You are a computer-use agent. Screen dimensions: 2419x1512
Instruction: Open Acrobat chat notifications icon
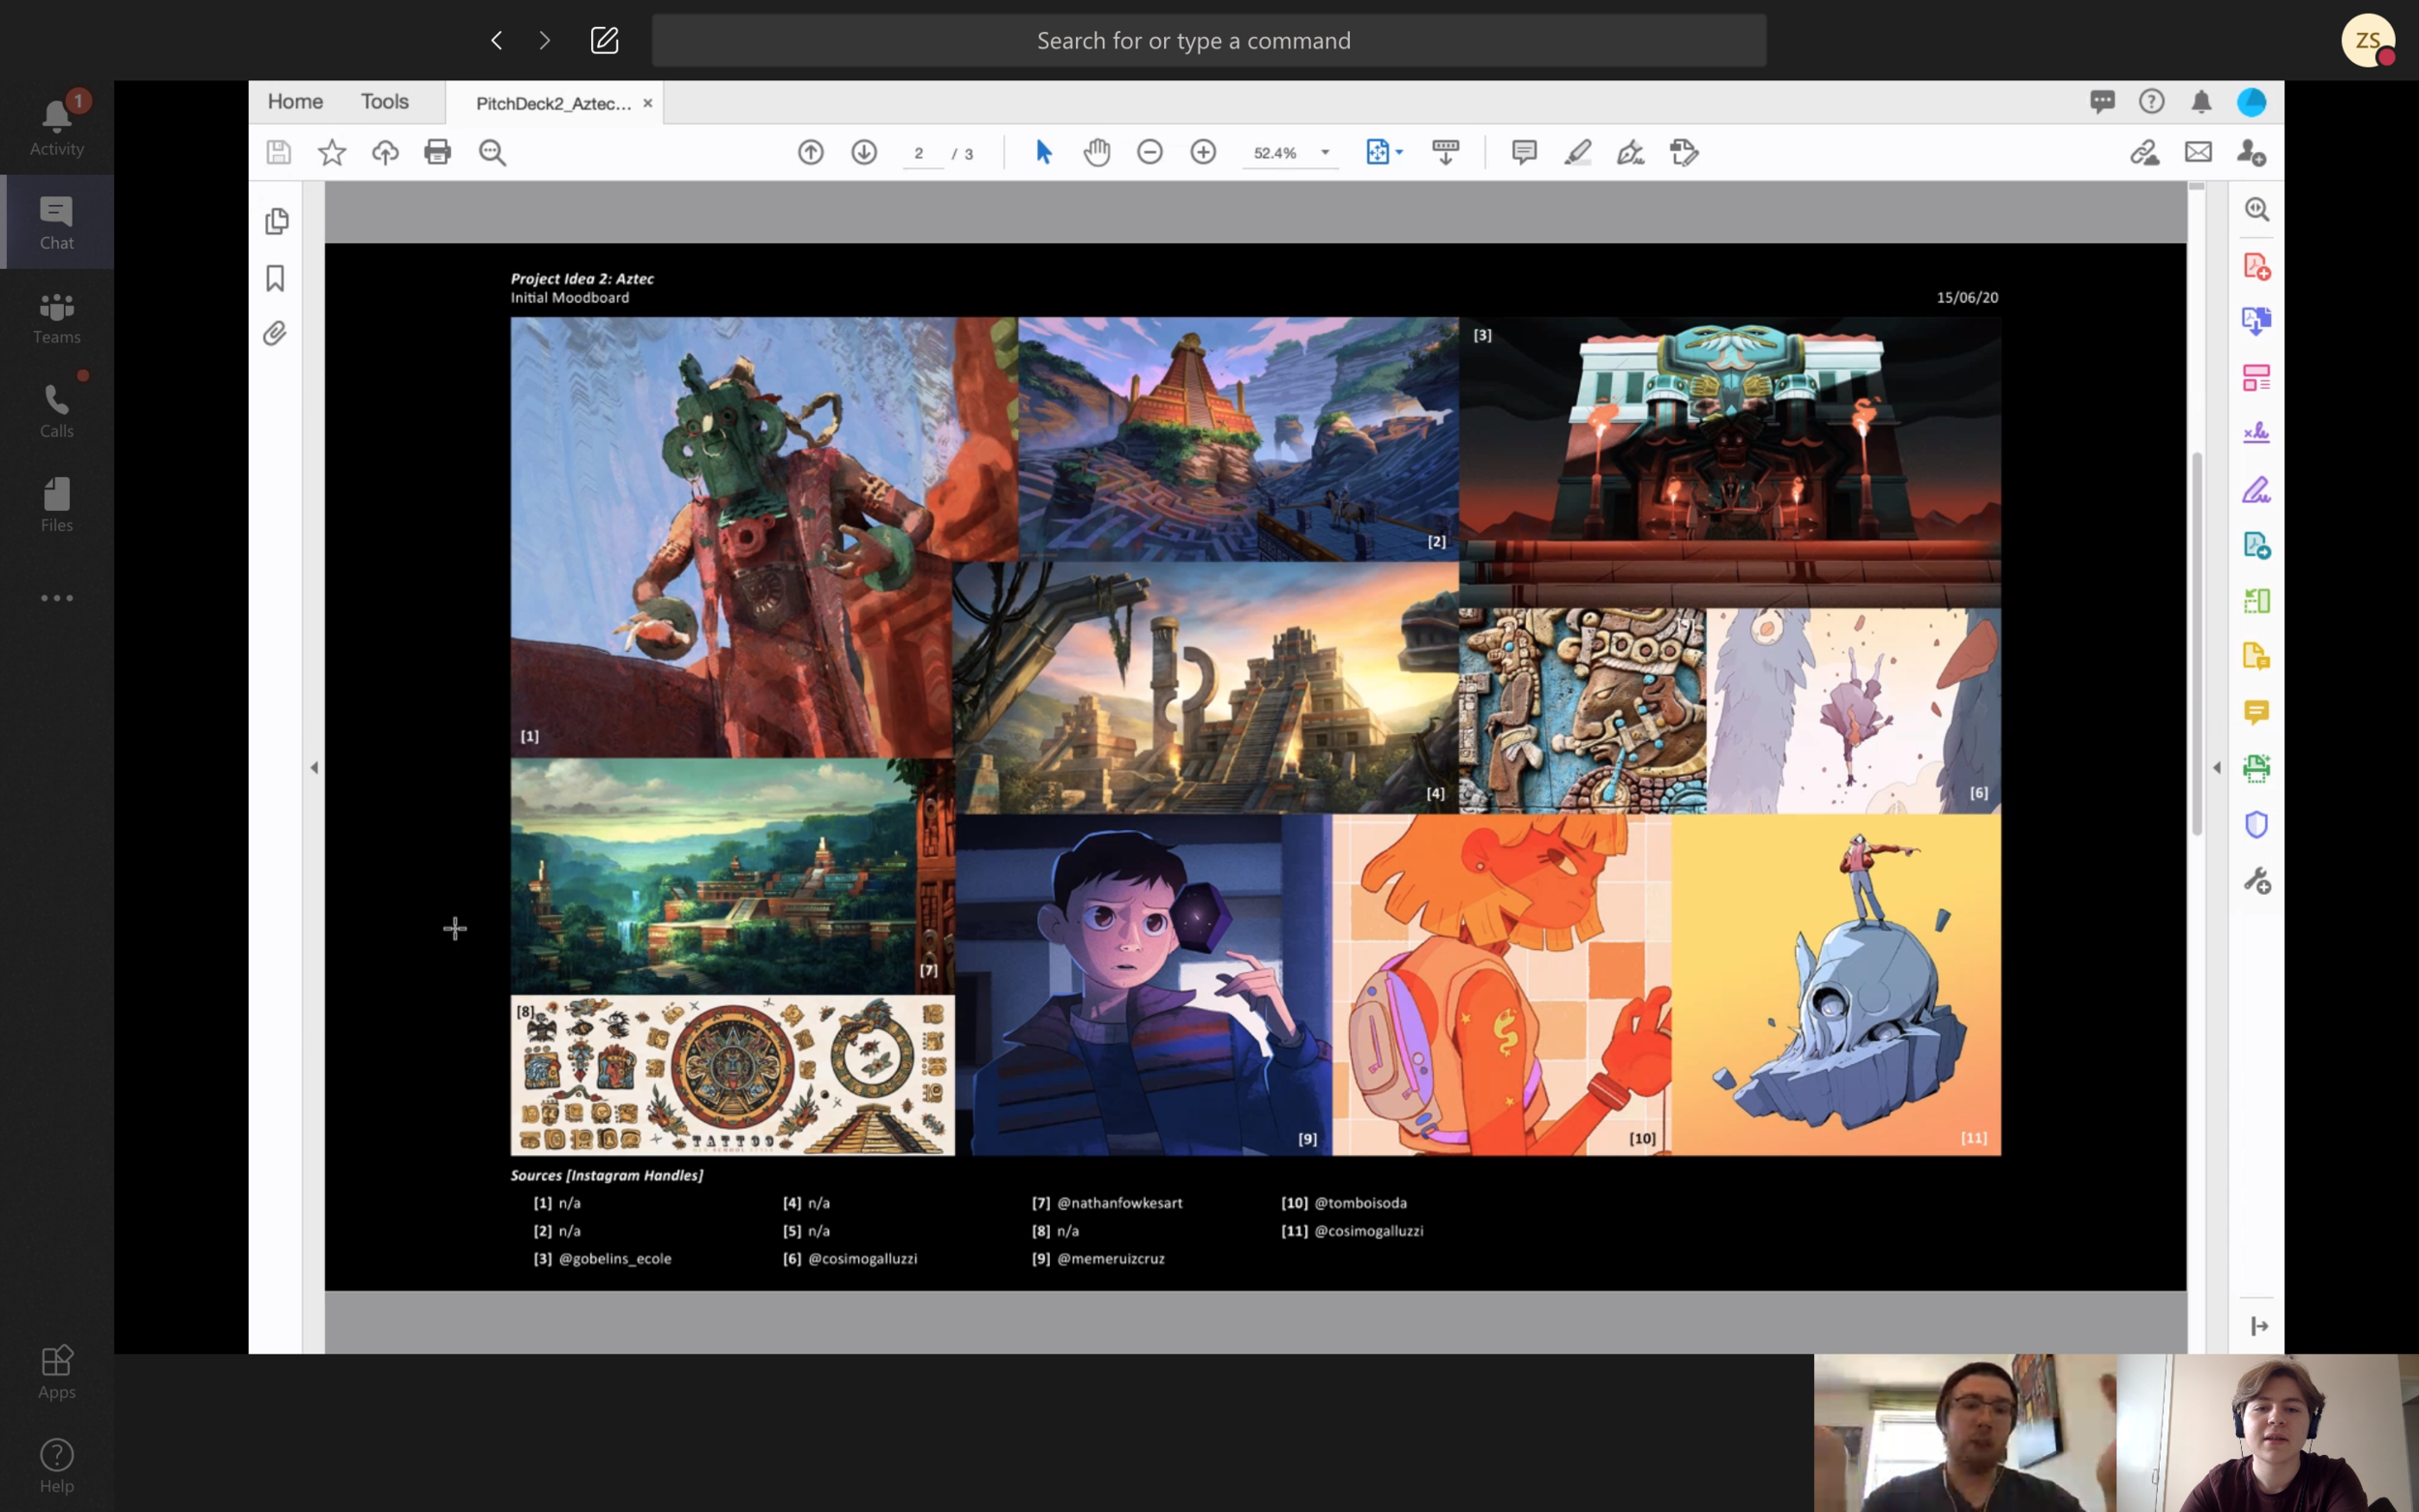coord(2102,101)
